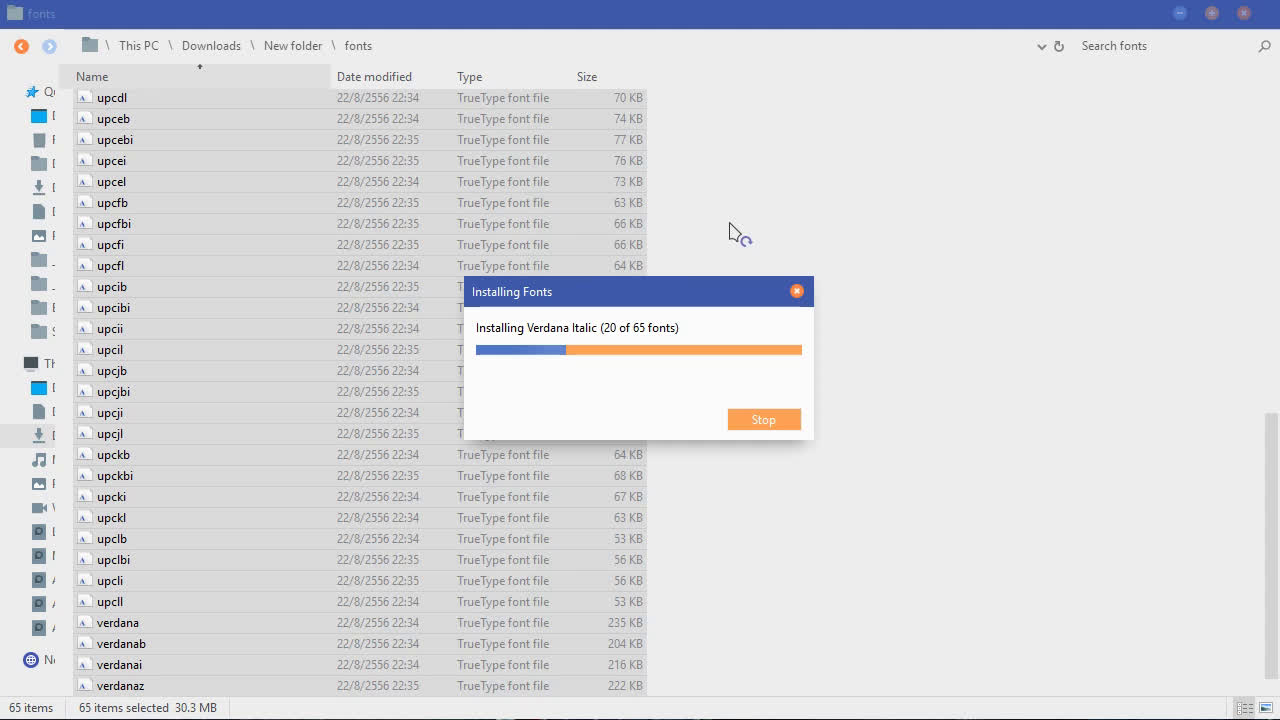Stop the font installation
The width and height of the screenshot is (1280, 720).
tap(764, 420)
